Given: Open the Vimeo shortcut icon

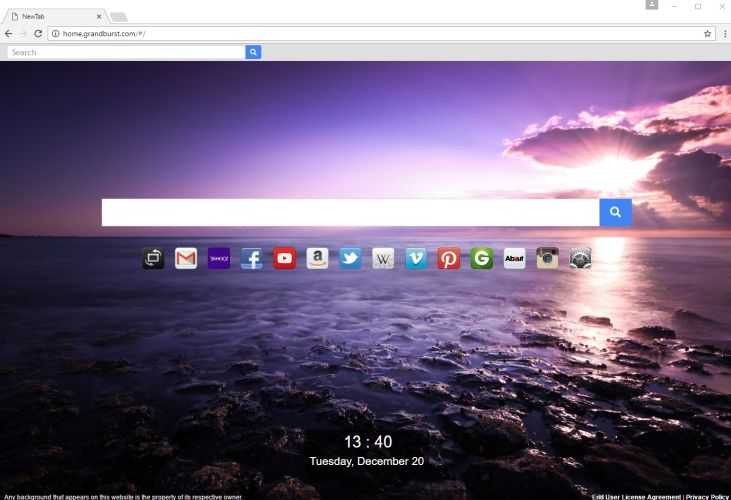Looking at the screenshot, I should tap(416, 258).
